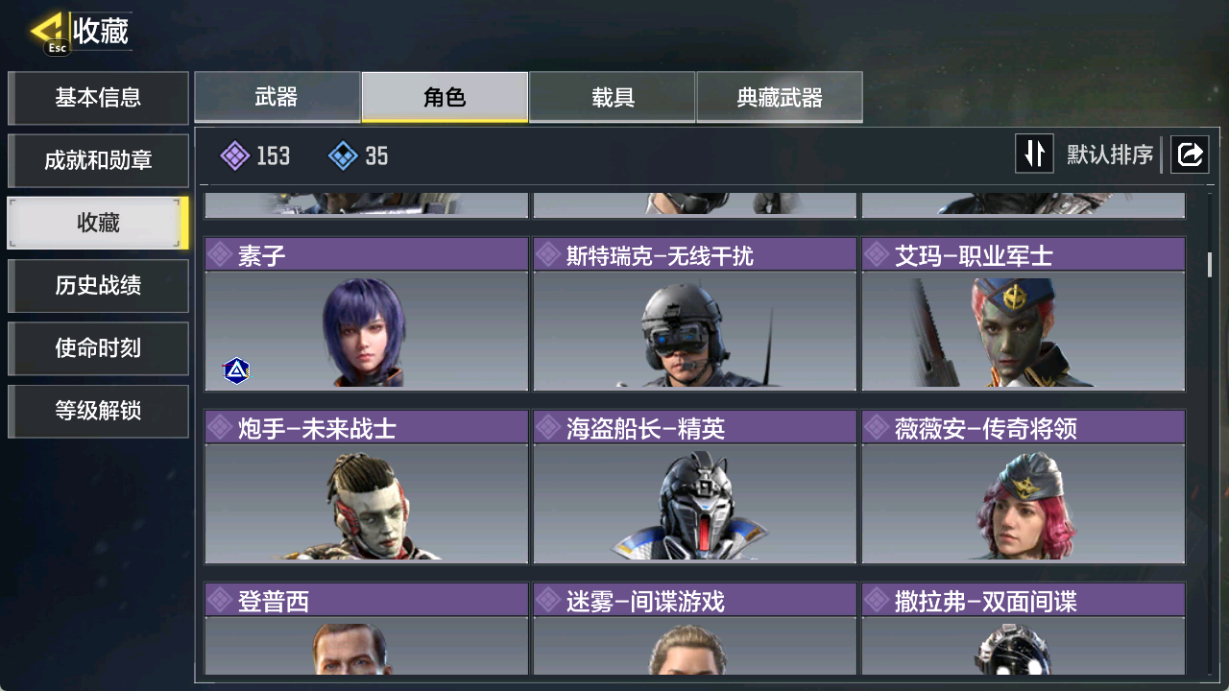This screenshot has height=691, width=1229.
Task: Open the 典藏武器 tab
Action: [x=780, y=97]
